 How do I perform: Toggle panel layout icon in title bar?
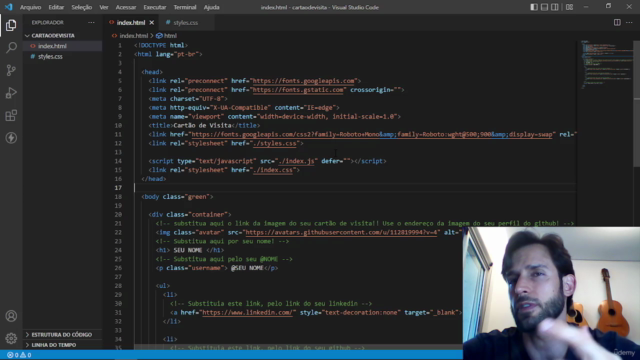[544, 7]
